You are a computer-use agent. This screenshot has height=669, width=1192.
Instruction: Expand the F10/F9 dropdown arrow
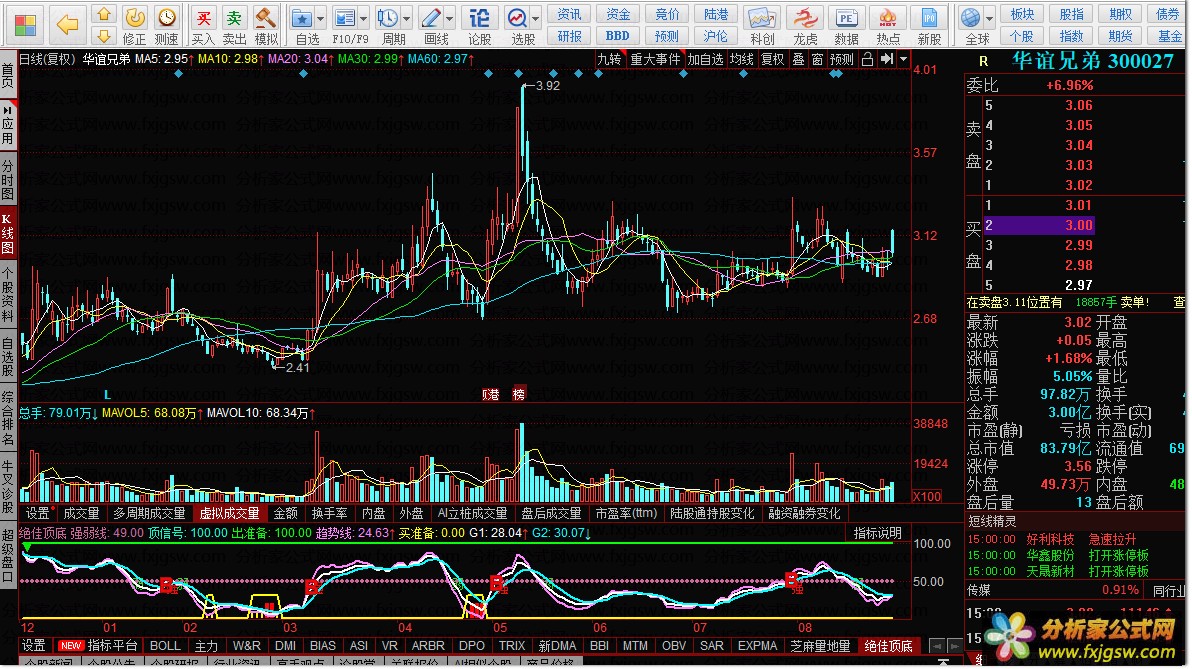[365, 18]
